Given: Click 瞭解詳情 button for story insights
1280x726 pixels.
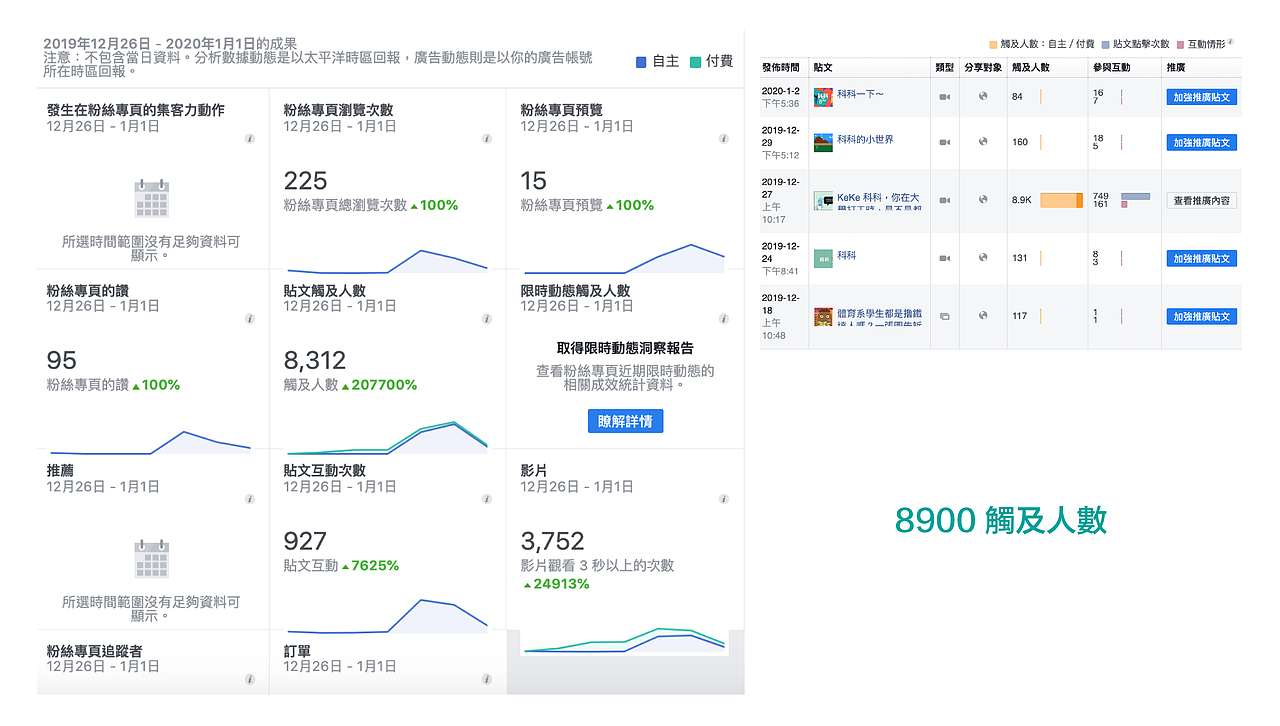Looking at the screenshot, I should coord(625,421).
